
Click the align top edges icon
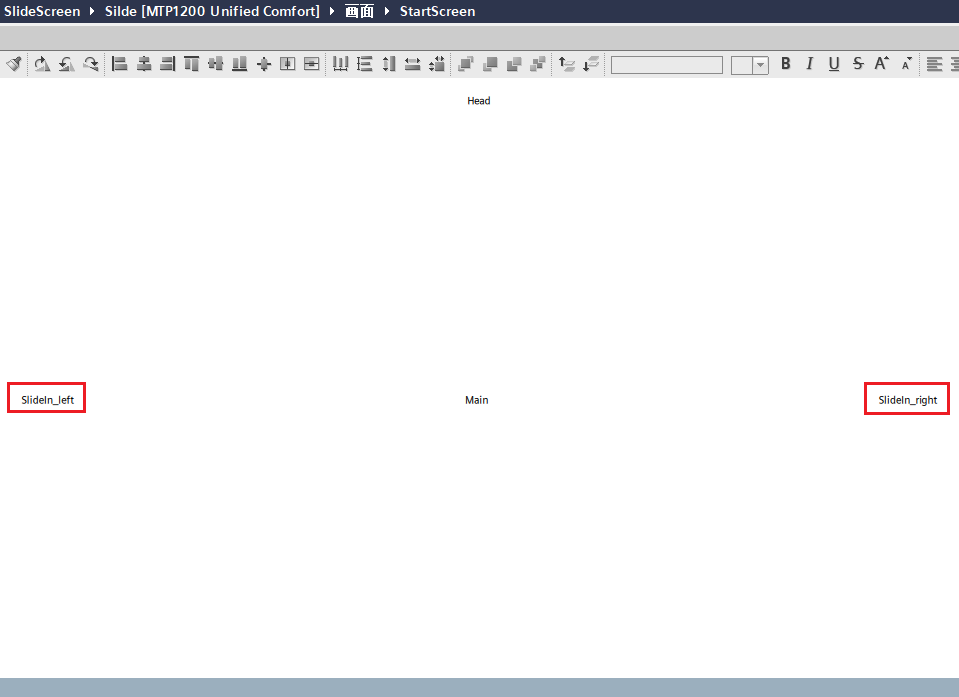pos(192,64)
